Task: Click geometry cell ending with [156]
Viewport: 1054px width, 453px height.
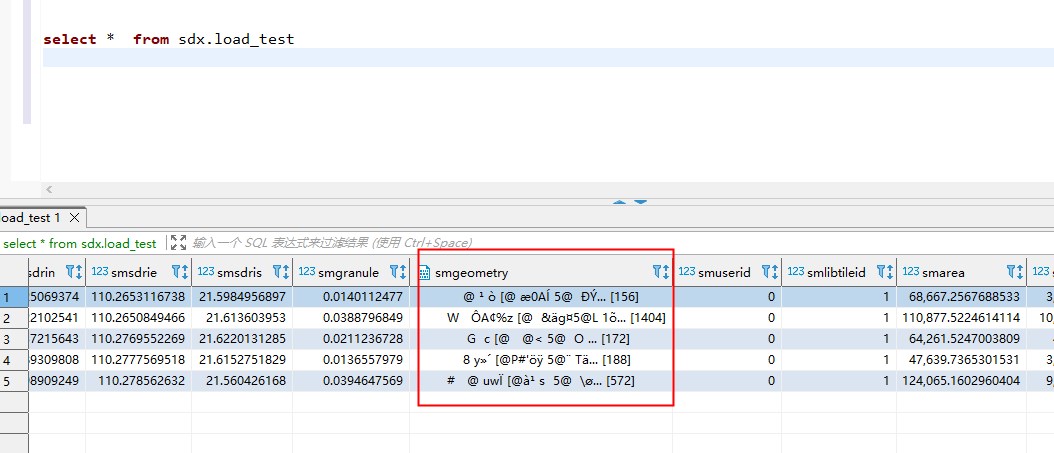Action: tap(542, 296)
